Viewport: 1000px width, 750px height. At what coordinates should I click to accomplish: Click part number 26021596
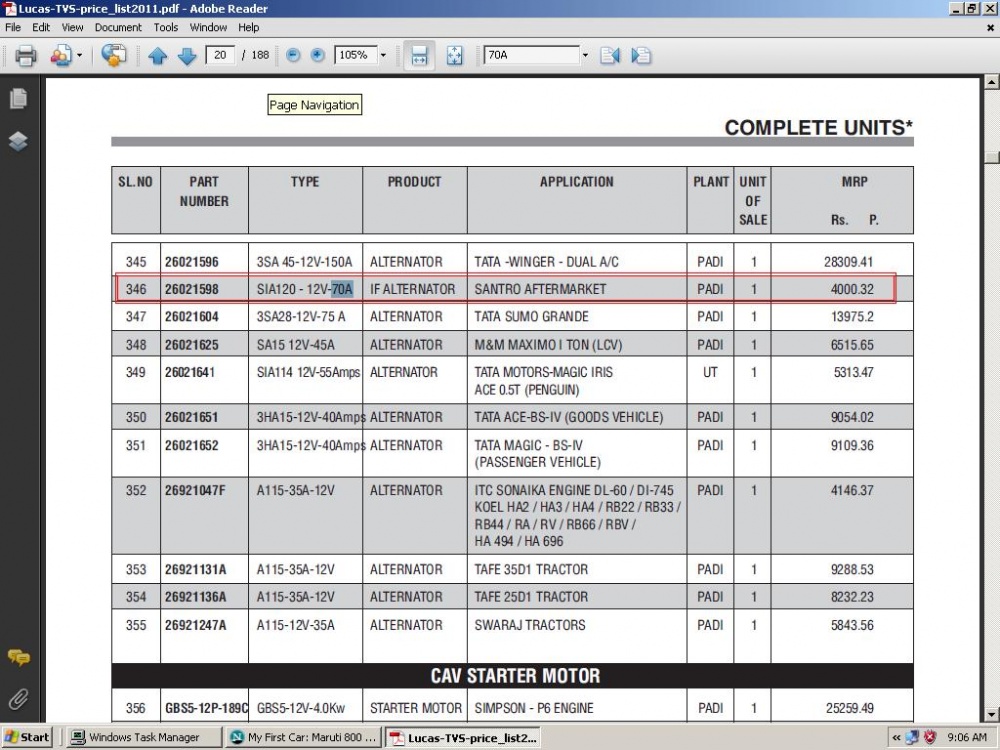pos(191,261)
